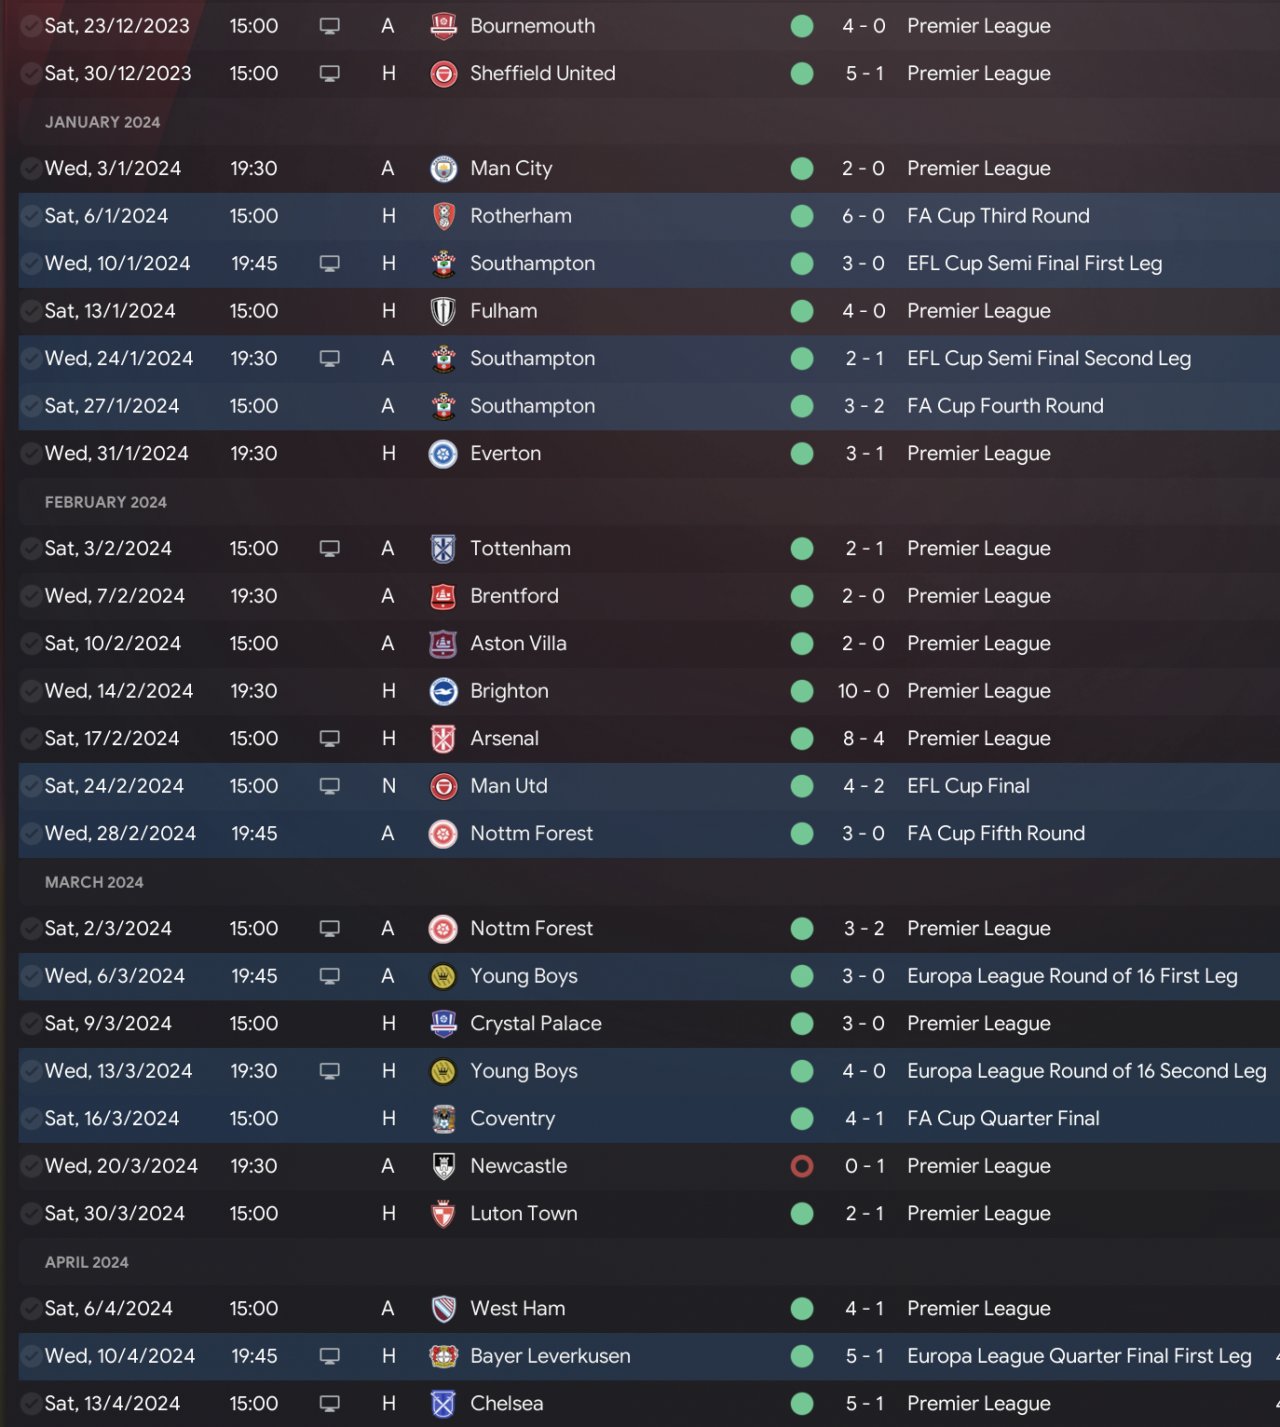
Task: Click the Bournemouth club badge
Action: point(443,26)
